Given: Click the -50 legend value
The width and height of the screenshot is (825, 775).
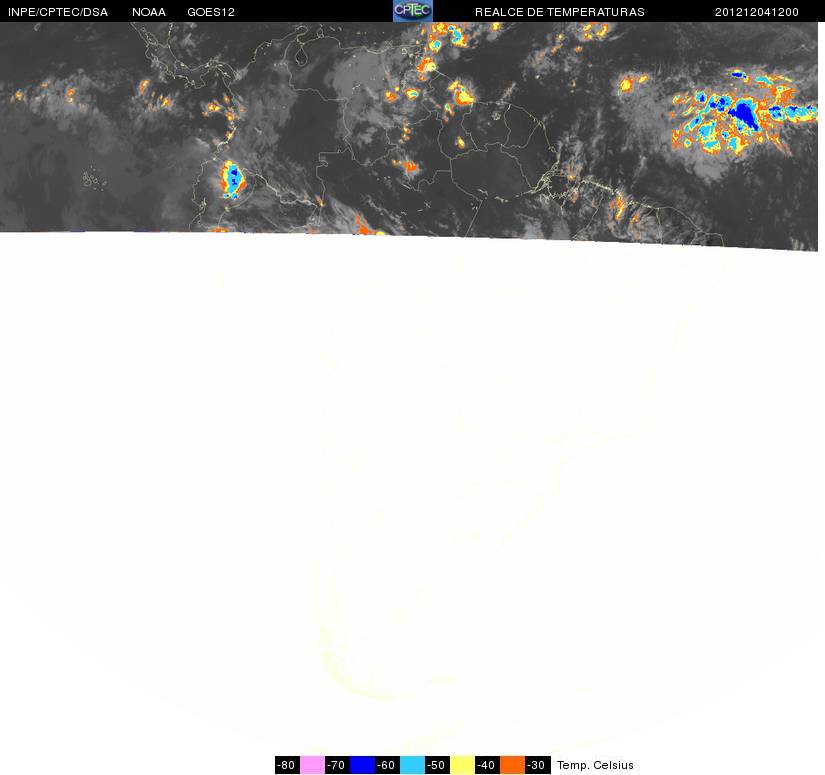Looking at the screenshot, I should [x=437, y=765].
